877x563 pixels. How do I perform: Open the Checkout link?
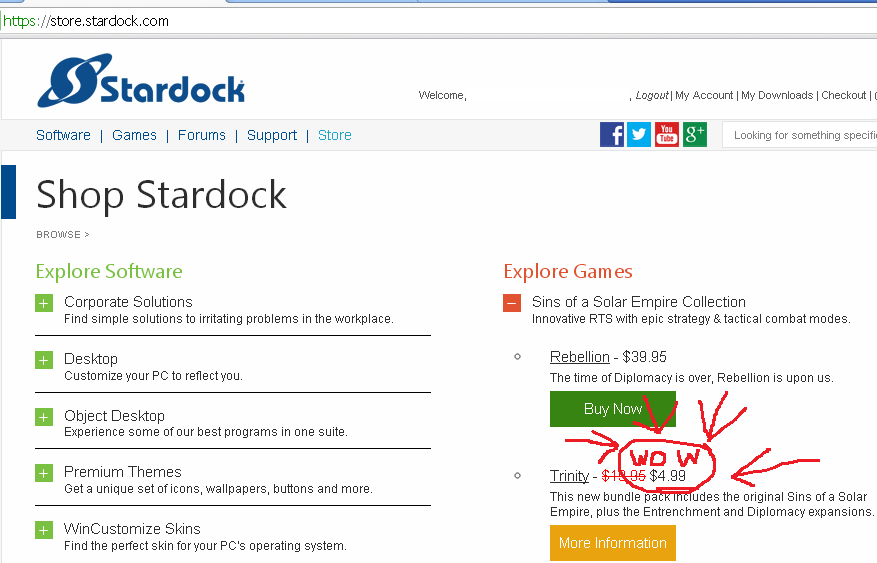pos(843,96)
